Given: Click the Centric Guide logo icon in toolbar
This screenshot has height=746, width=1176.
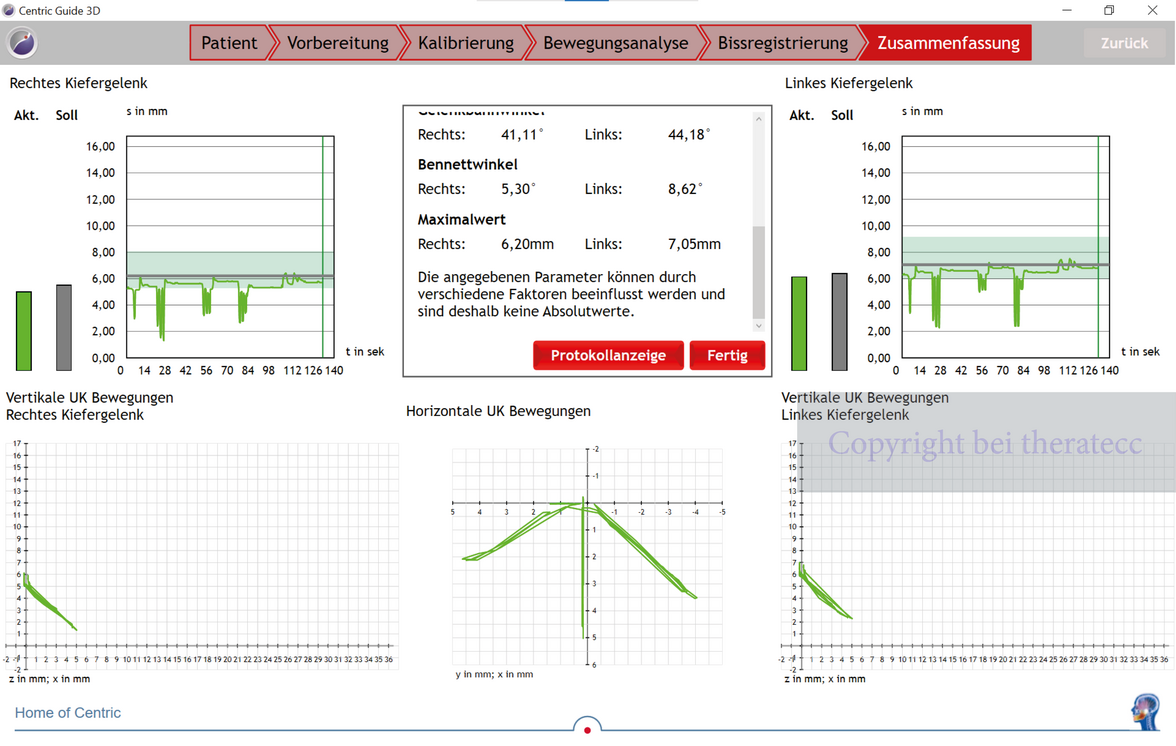Looking at the screenshot, I should [22, 43].
